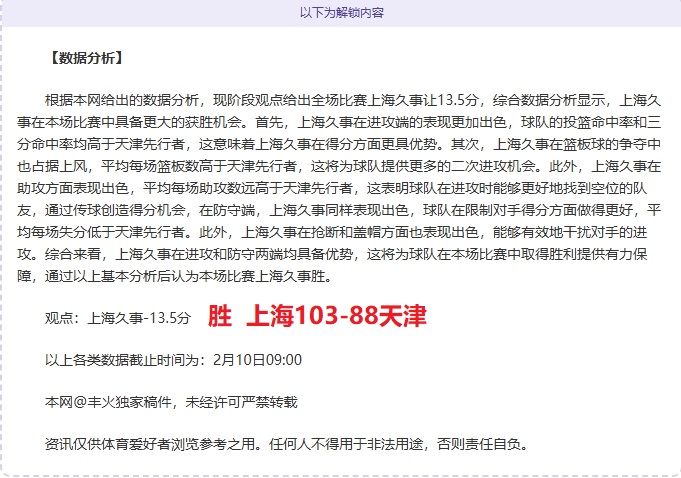Viewport: 681px width, 478px height.
Task: Click the '以下为解锁内容' banner text
Action: click(342, 13)
